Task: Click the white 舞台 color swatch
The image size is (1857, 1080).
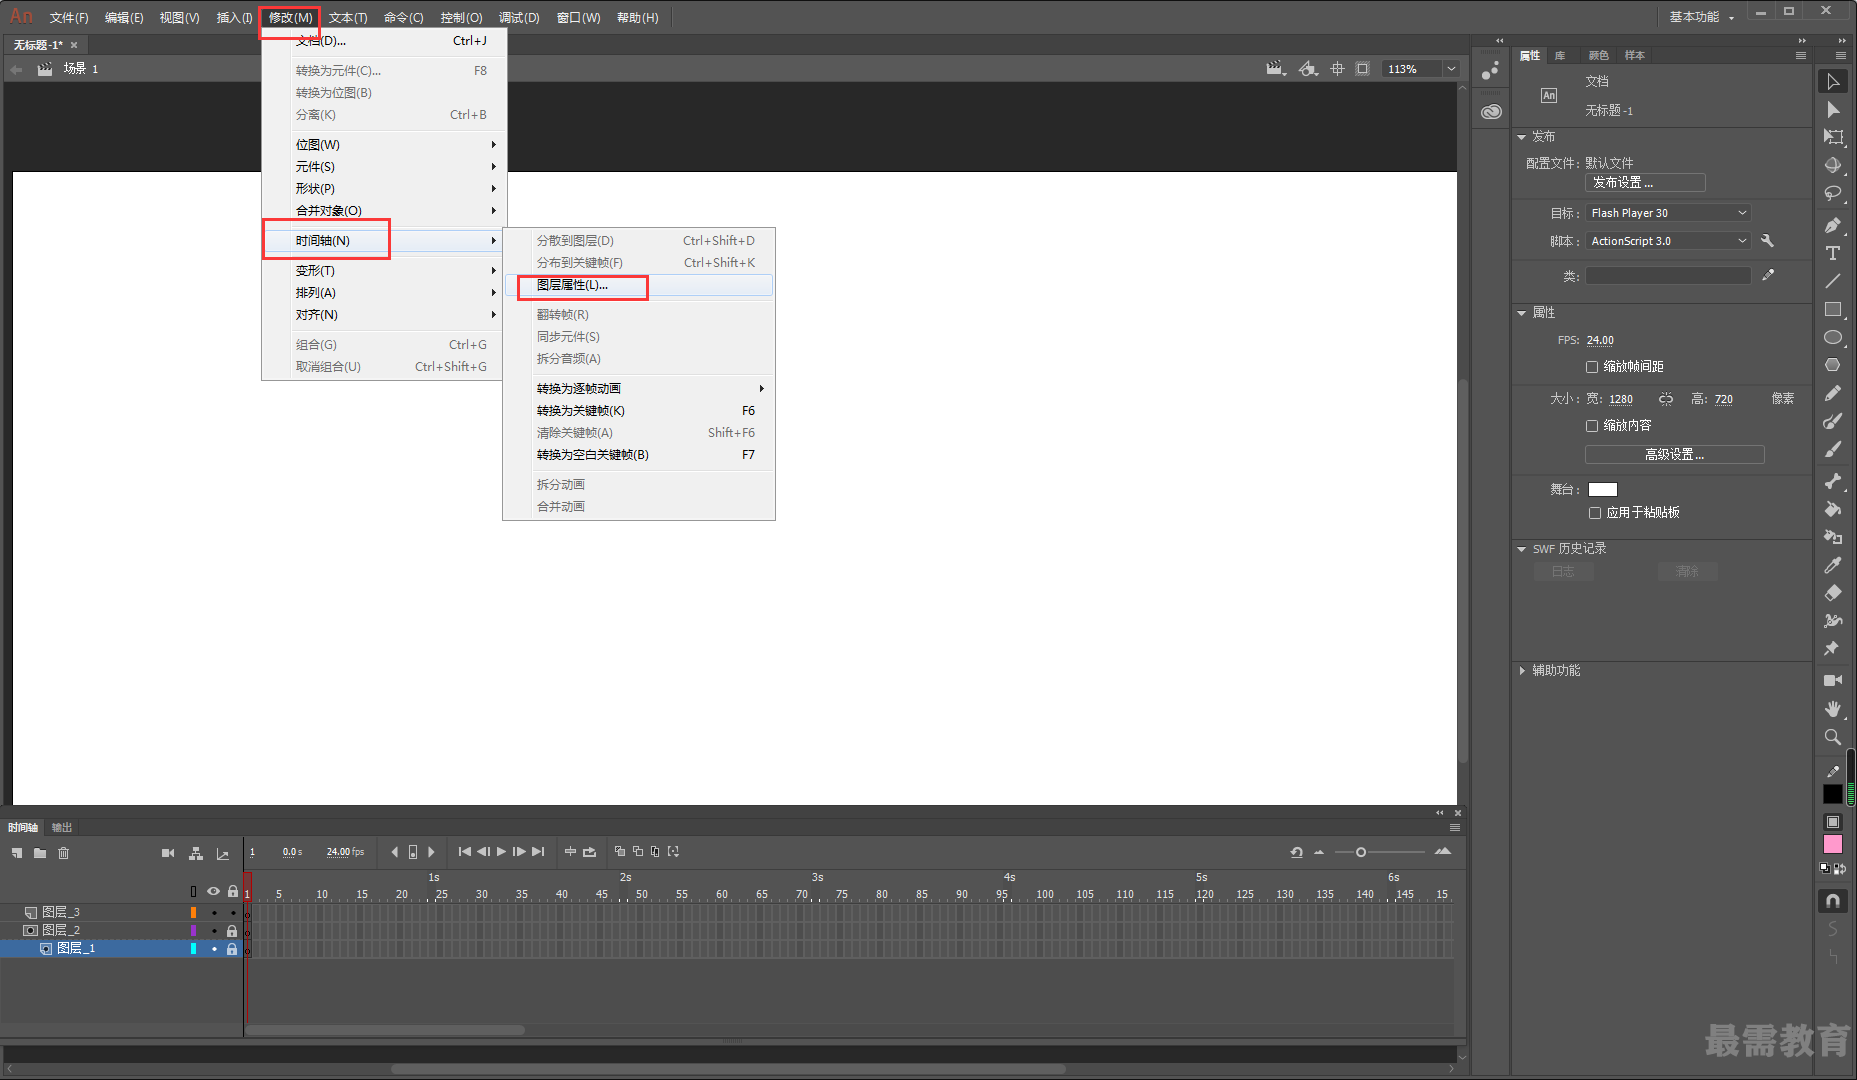Action: (x=1603, y=490)
